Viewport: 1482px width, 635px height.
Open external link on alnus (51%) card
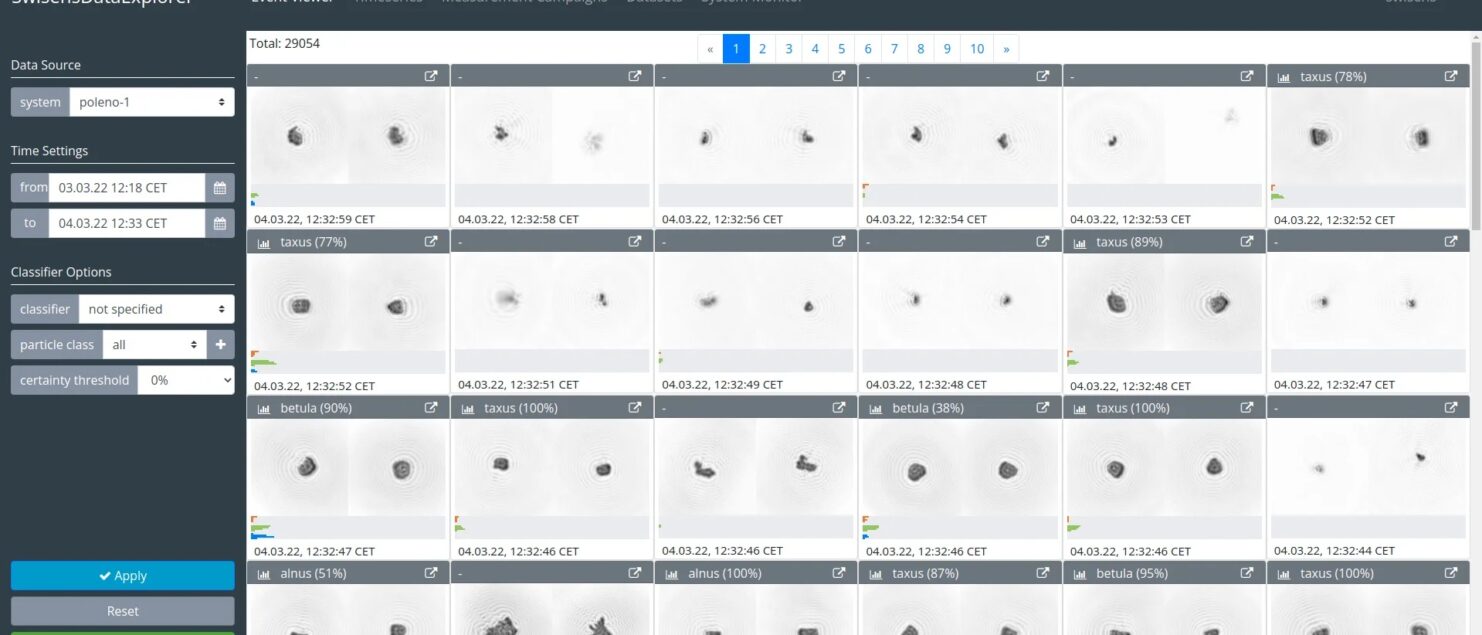point(431,573)
